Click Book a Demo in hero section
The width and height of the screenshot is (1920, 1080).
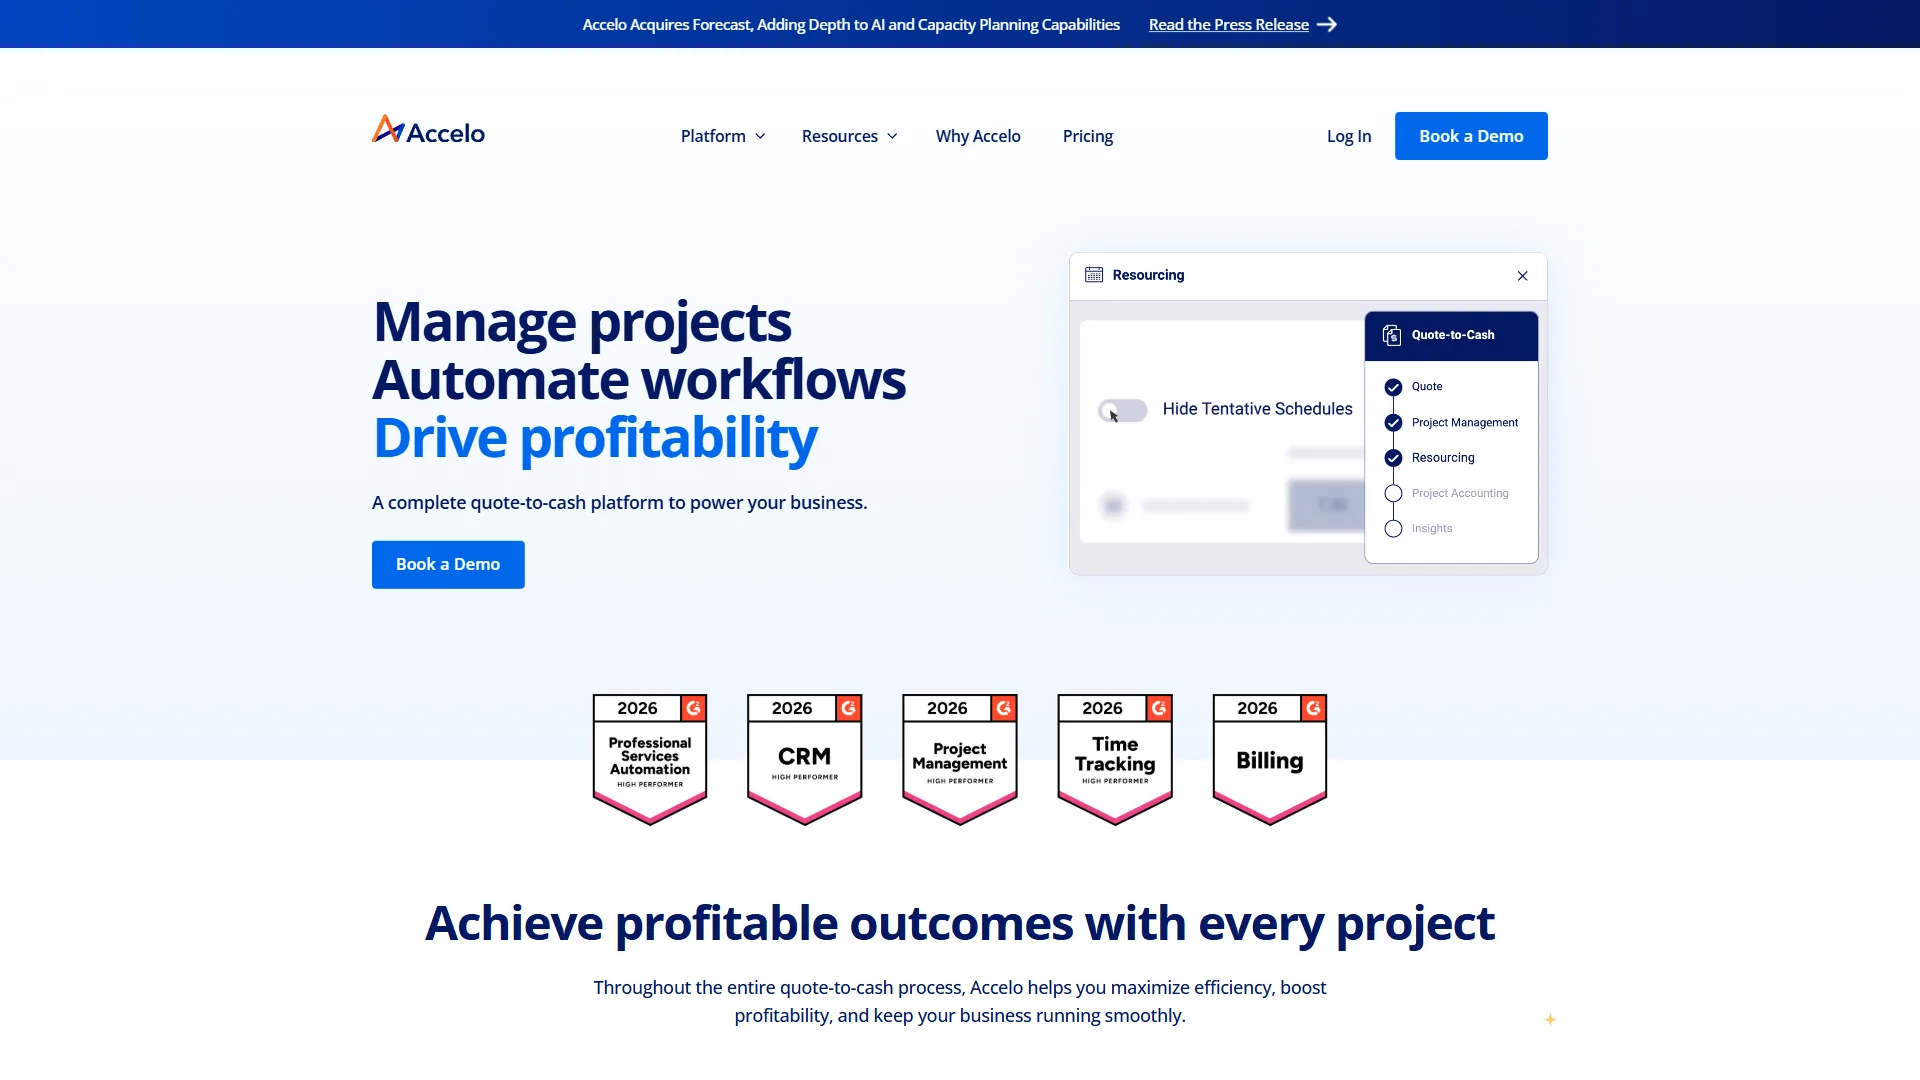point(448,565)
